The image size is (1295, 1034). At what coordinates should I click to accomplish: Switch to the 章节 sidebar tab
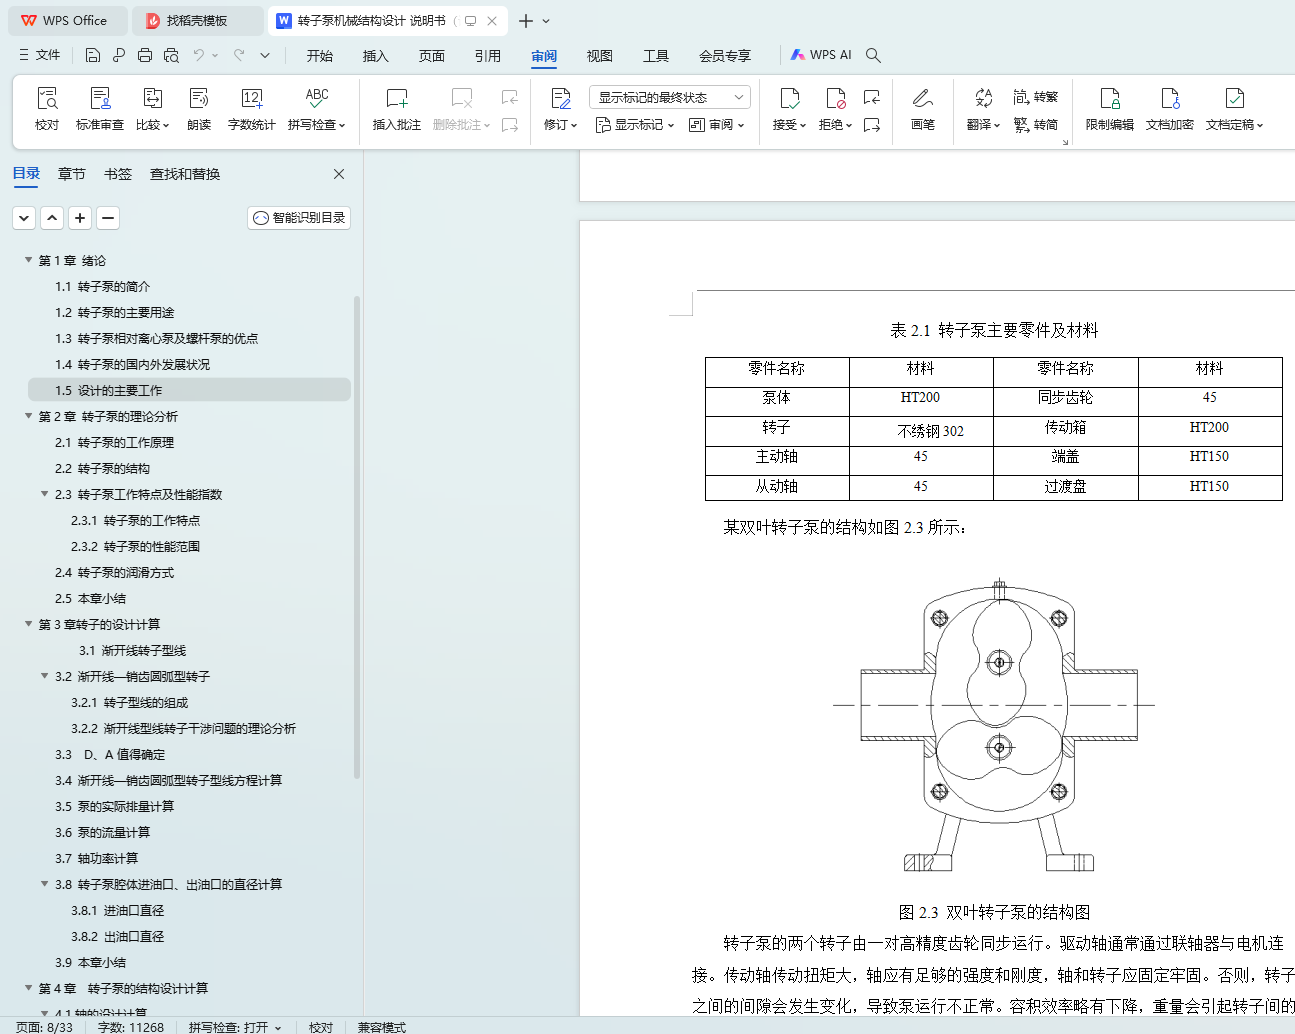[x=72, y=174]
